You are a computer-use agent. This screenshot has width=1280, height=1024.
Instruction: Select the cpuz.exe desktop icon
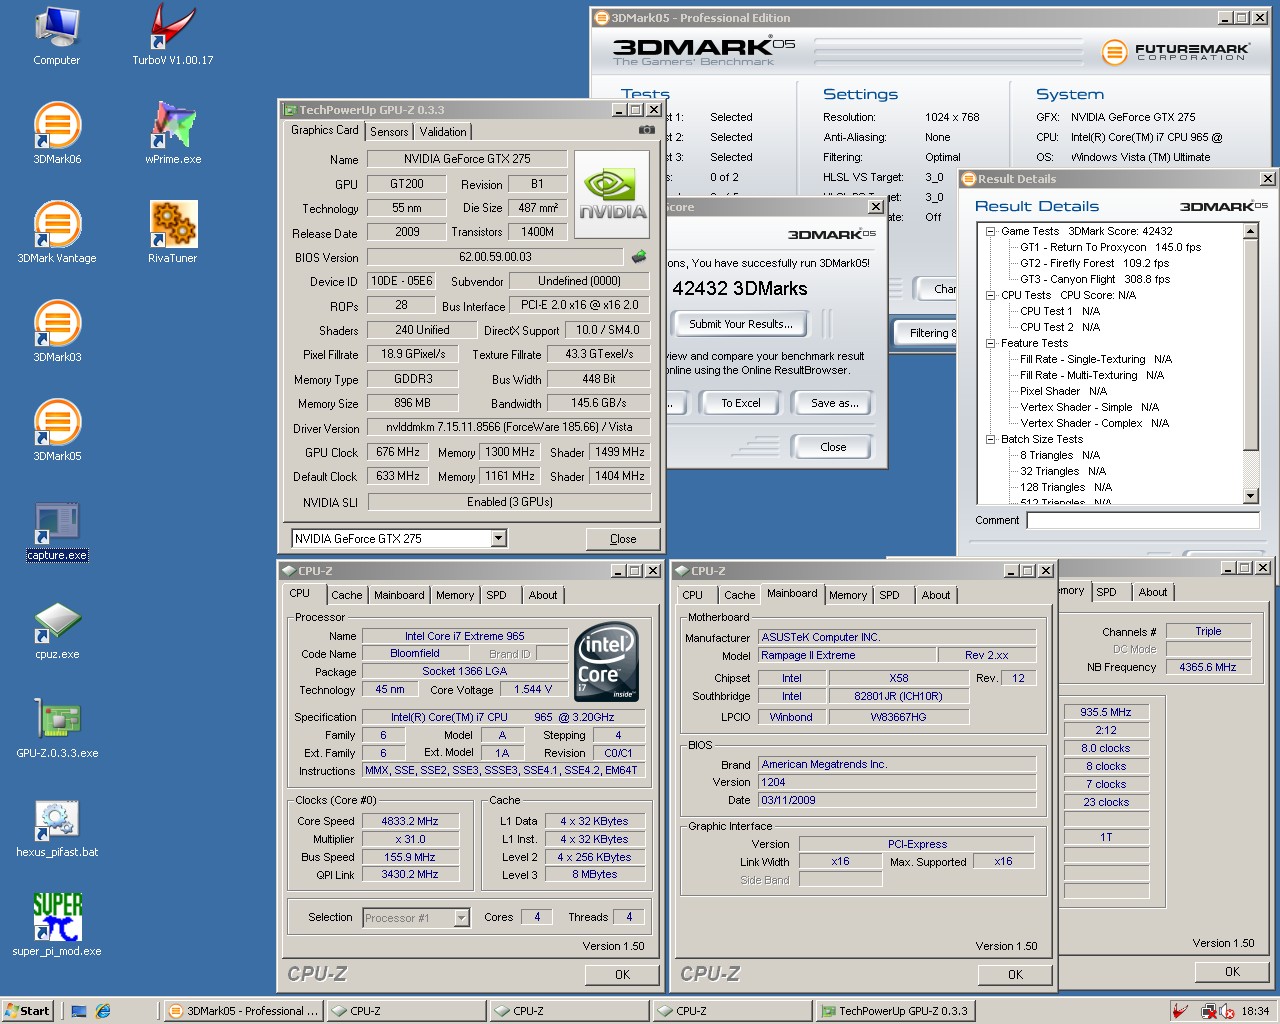(57, 630)
